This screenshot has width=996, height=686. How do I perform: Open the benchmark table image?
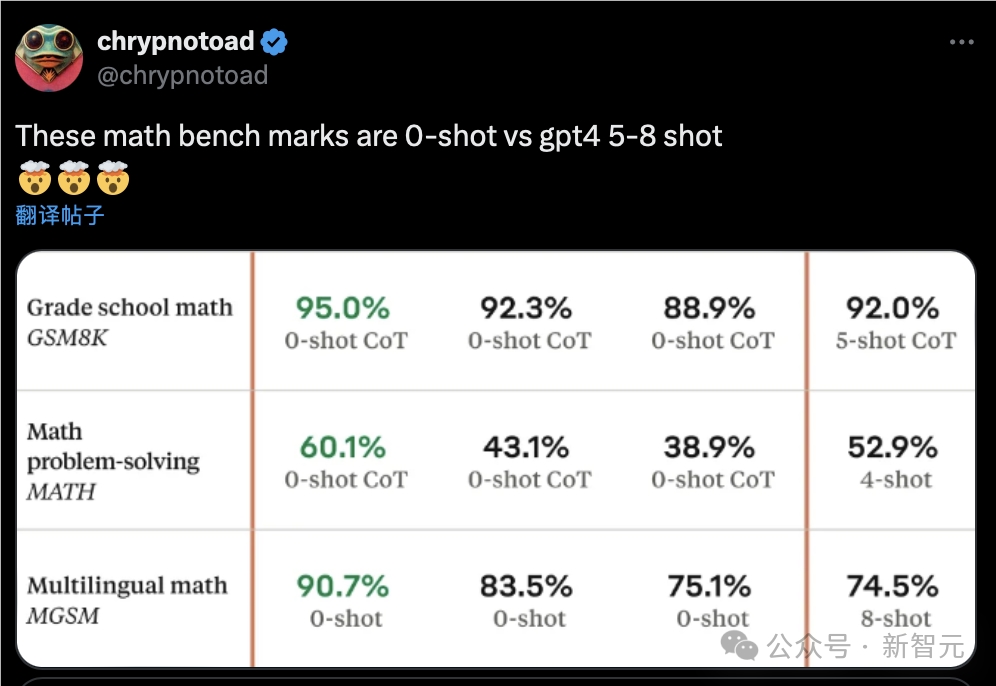click(x=495, y=459)
